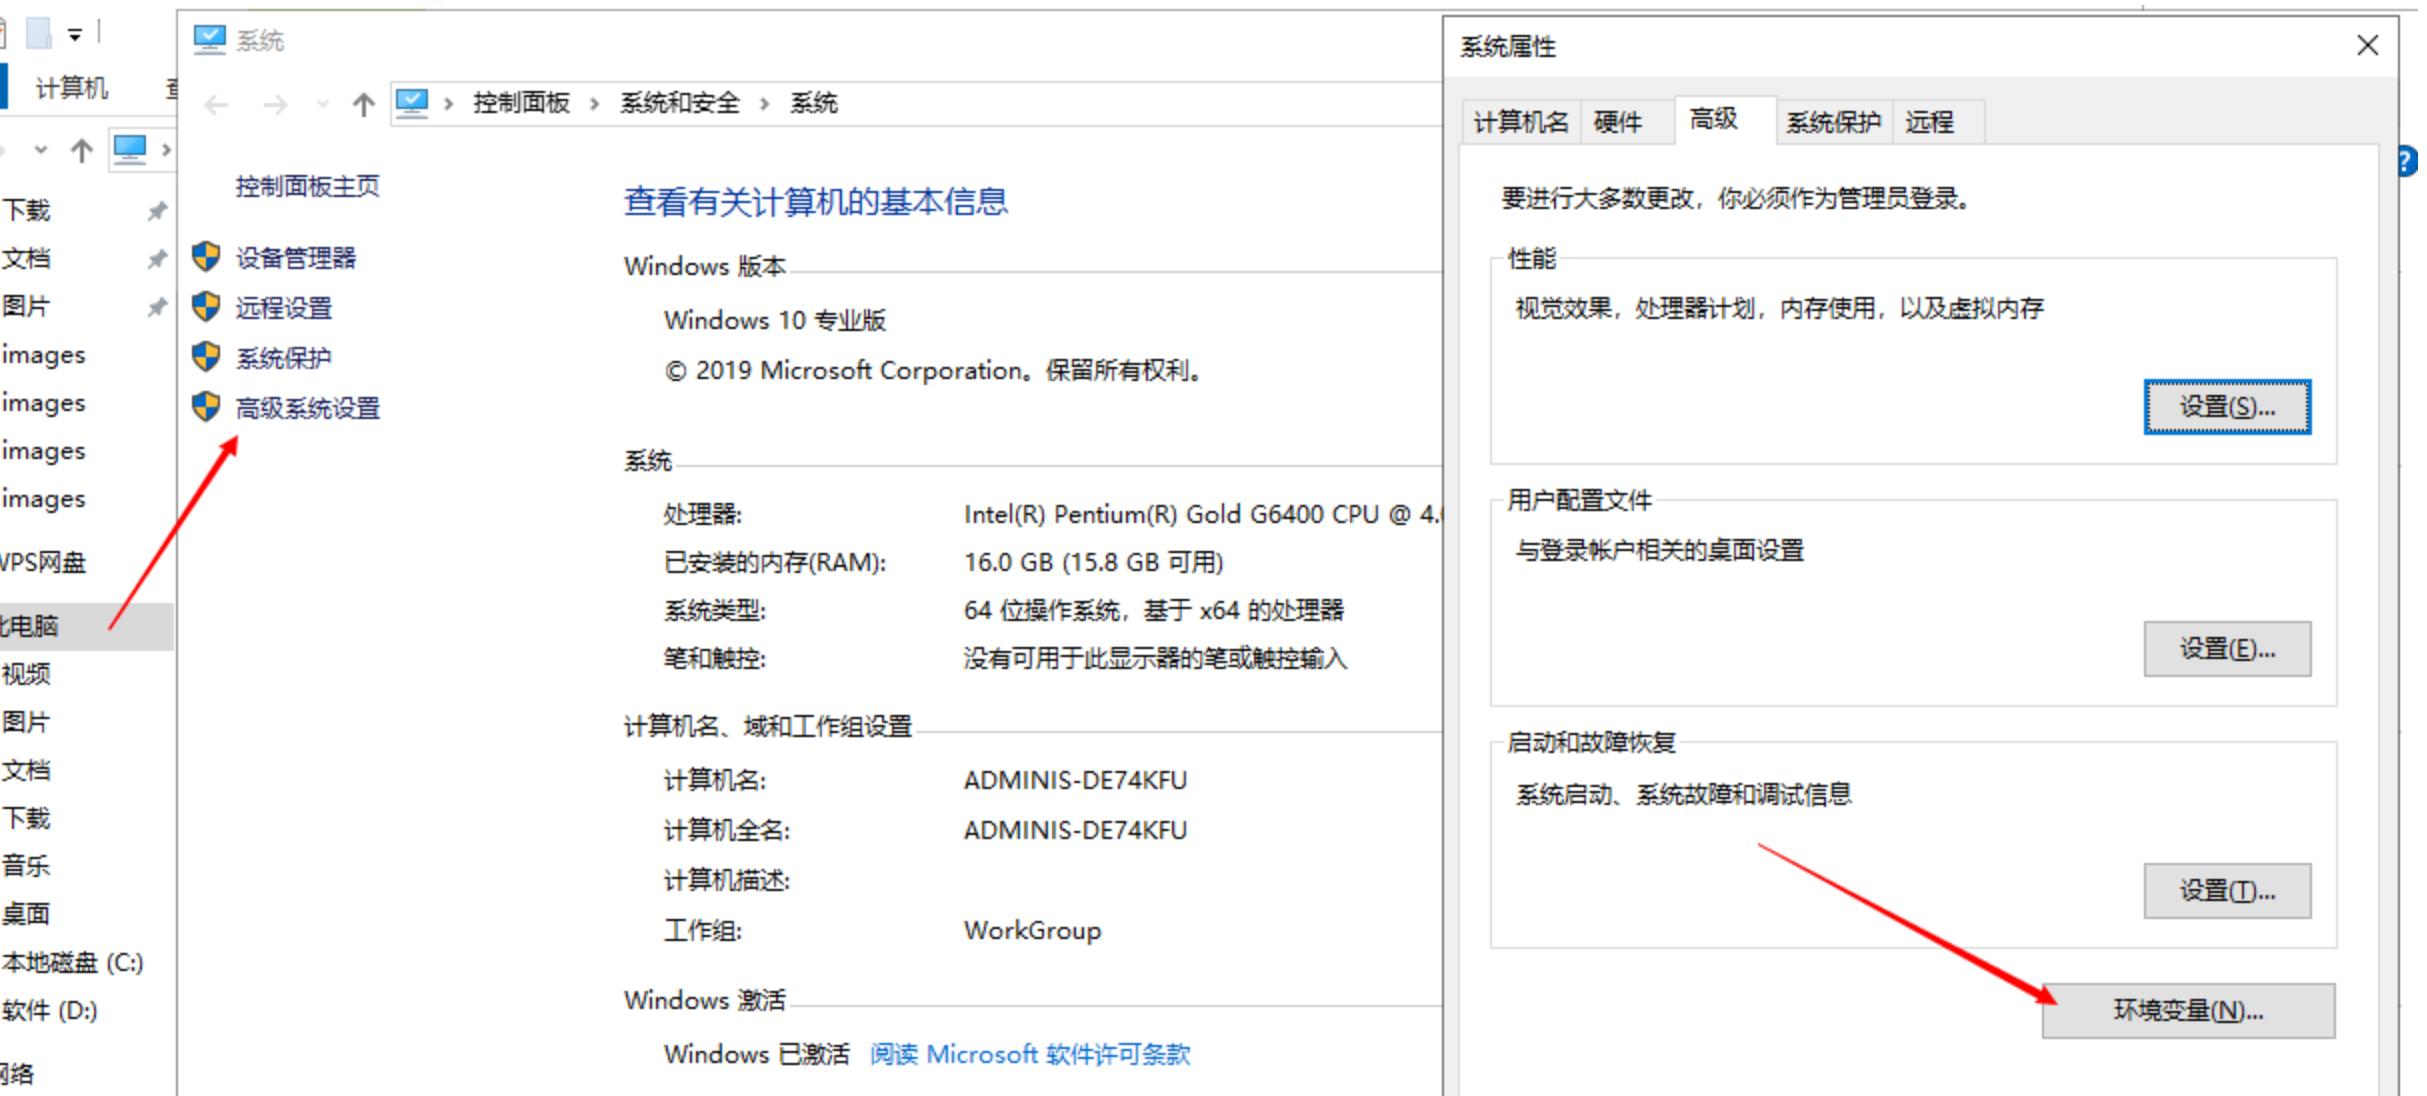Select 图片 pinned item in Explorer sidebar
This screenshot has width=2427, height=1096.
click(26, 306)
